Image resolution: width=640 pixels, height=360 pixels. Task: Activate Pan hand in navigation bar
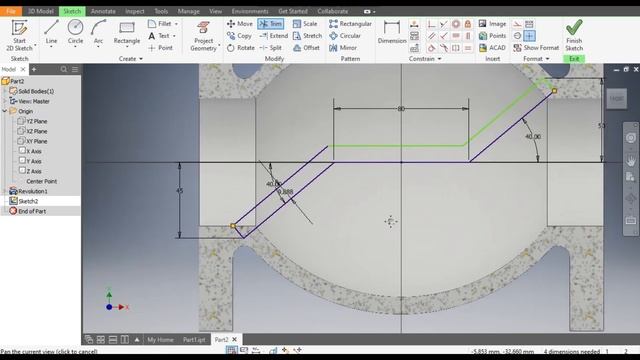(631, 160)
